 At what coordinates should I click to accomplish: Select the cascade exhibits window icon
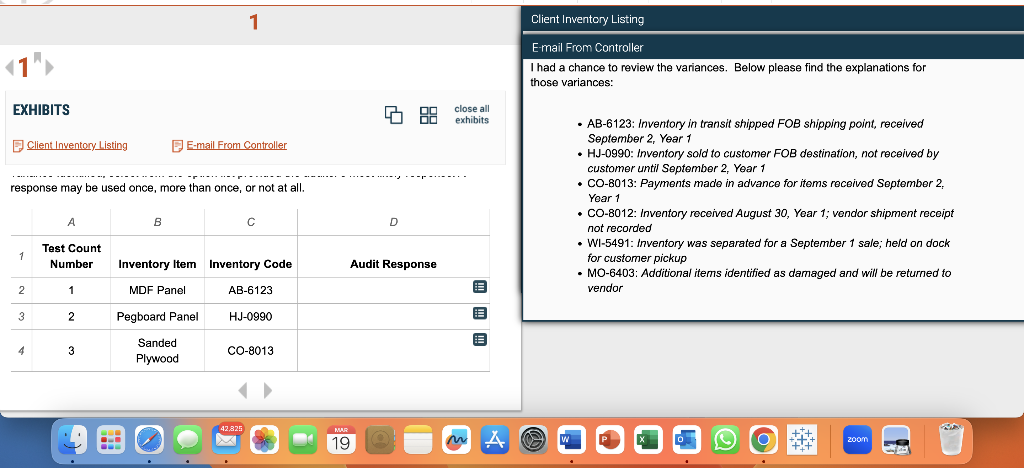coord(394,115)
